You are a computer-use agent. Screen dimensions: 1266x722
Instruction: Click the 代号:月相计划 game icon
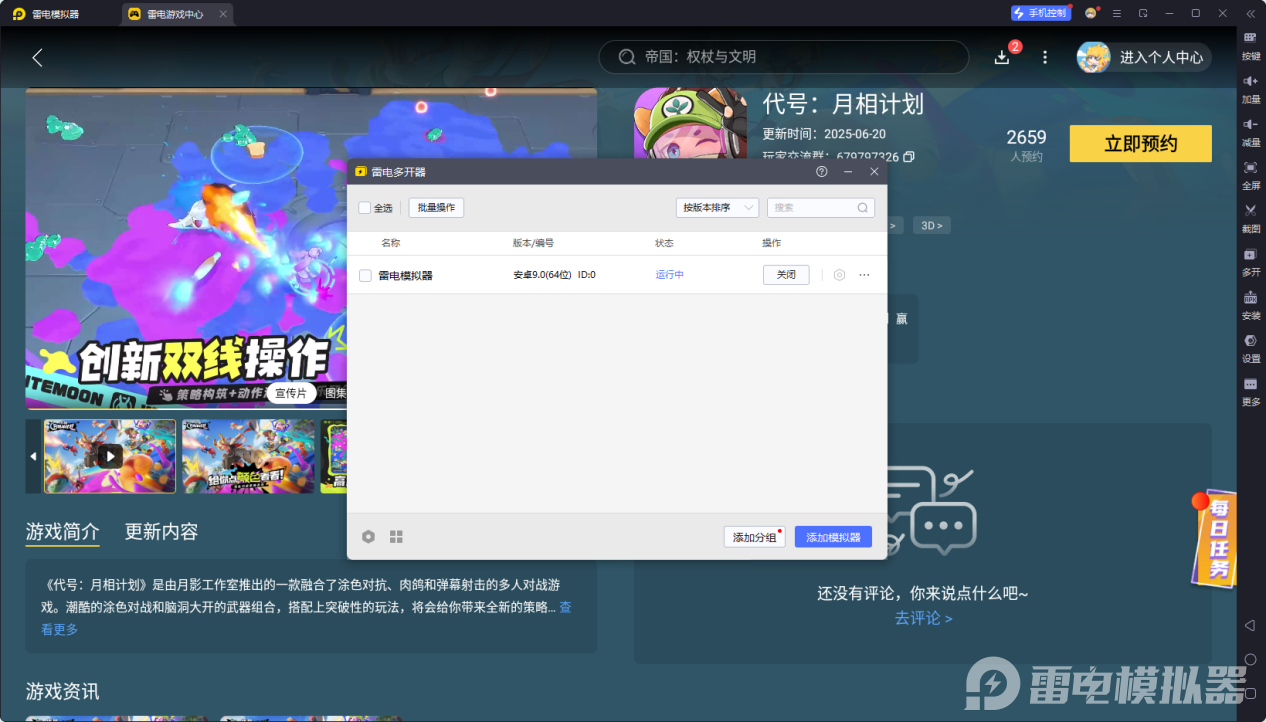(691, 123)
